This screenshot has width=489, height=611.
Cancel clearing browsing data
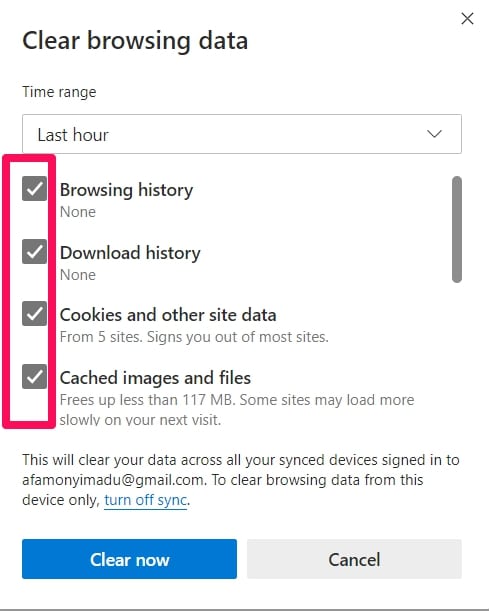354,559
